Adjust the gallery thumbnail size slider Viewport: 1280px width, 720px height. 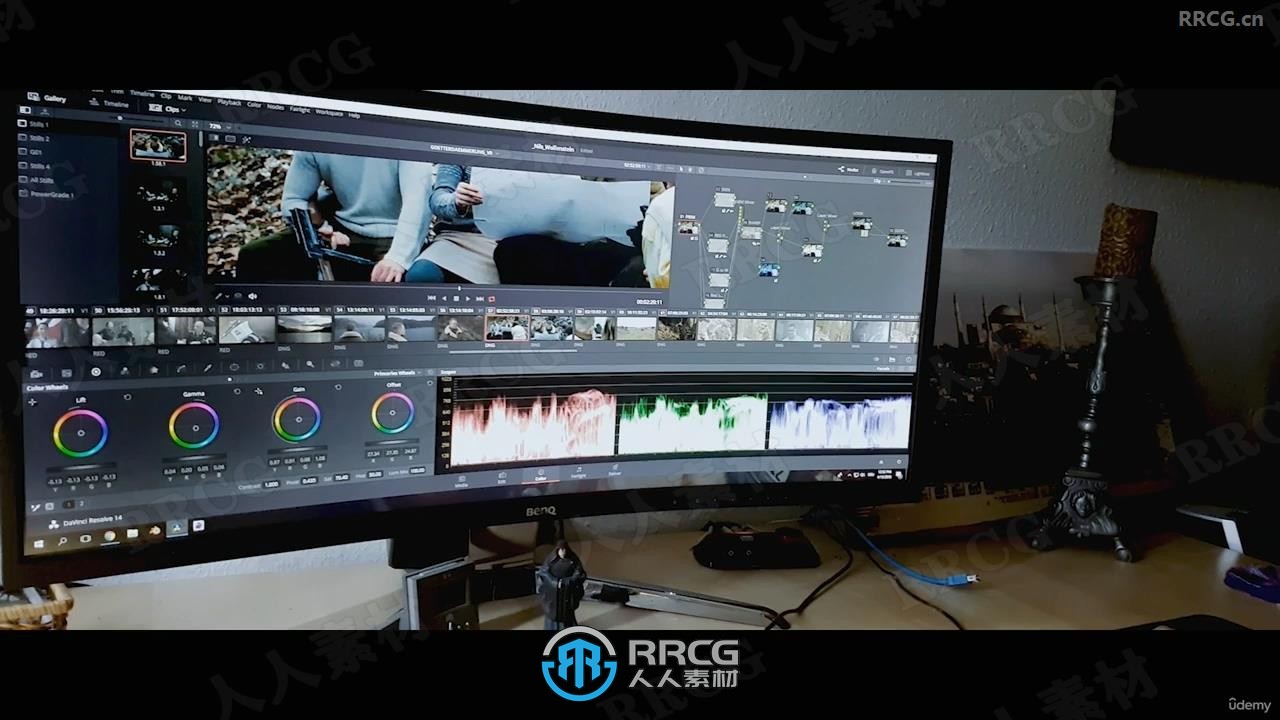click(x=136, y=118)
